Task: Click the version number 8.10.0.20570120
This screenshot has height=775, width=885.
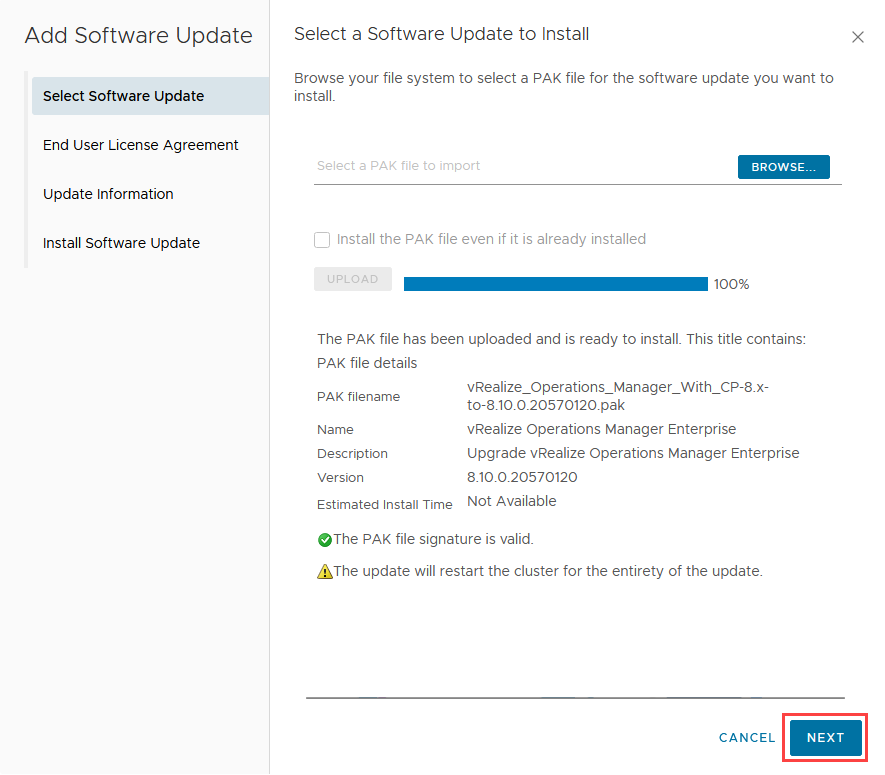Action: [x=522, y=478]
